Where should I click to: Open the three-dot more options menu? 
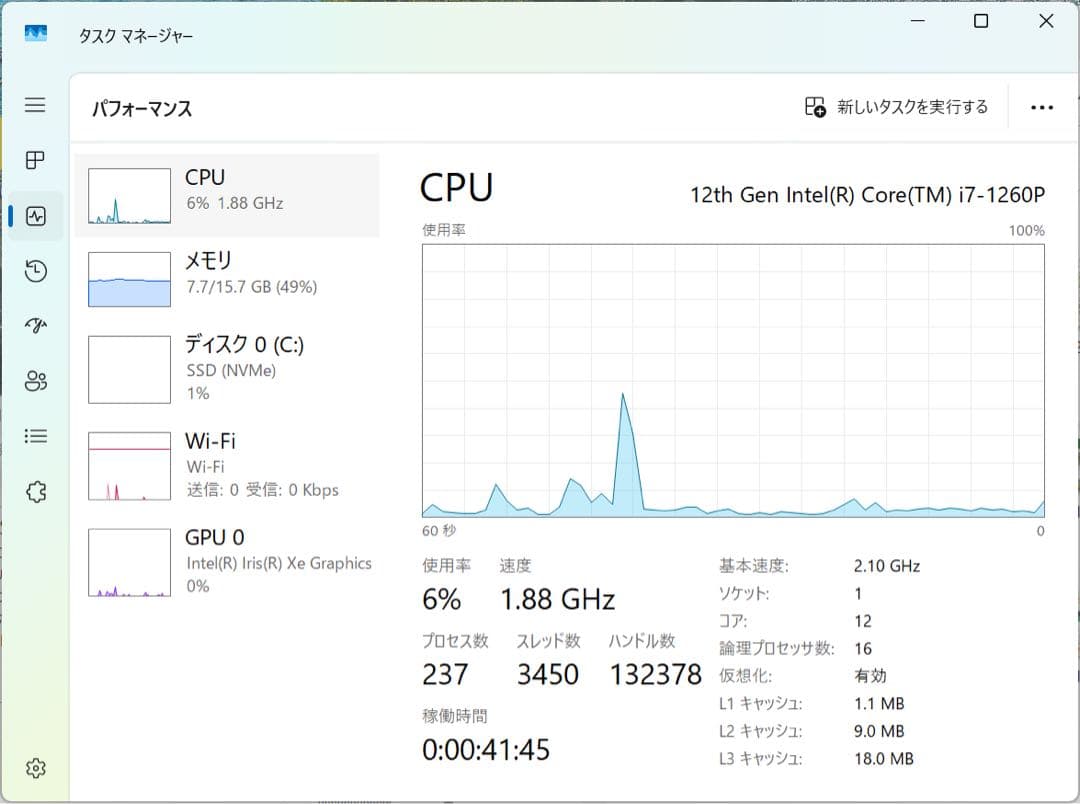1041,107
